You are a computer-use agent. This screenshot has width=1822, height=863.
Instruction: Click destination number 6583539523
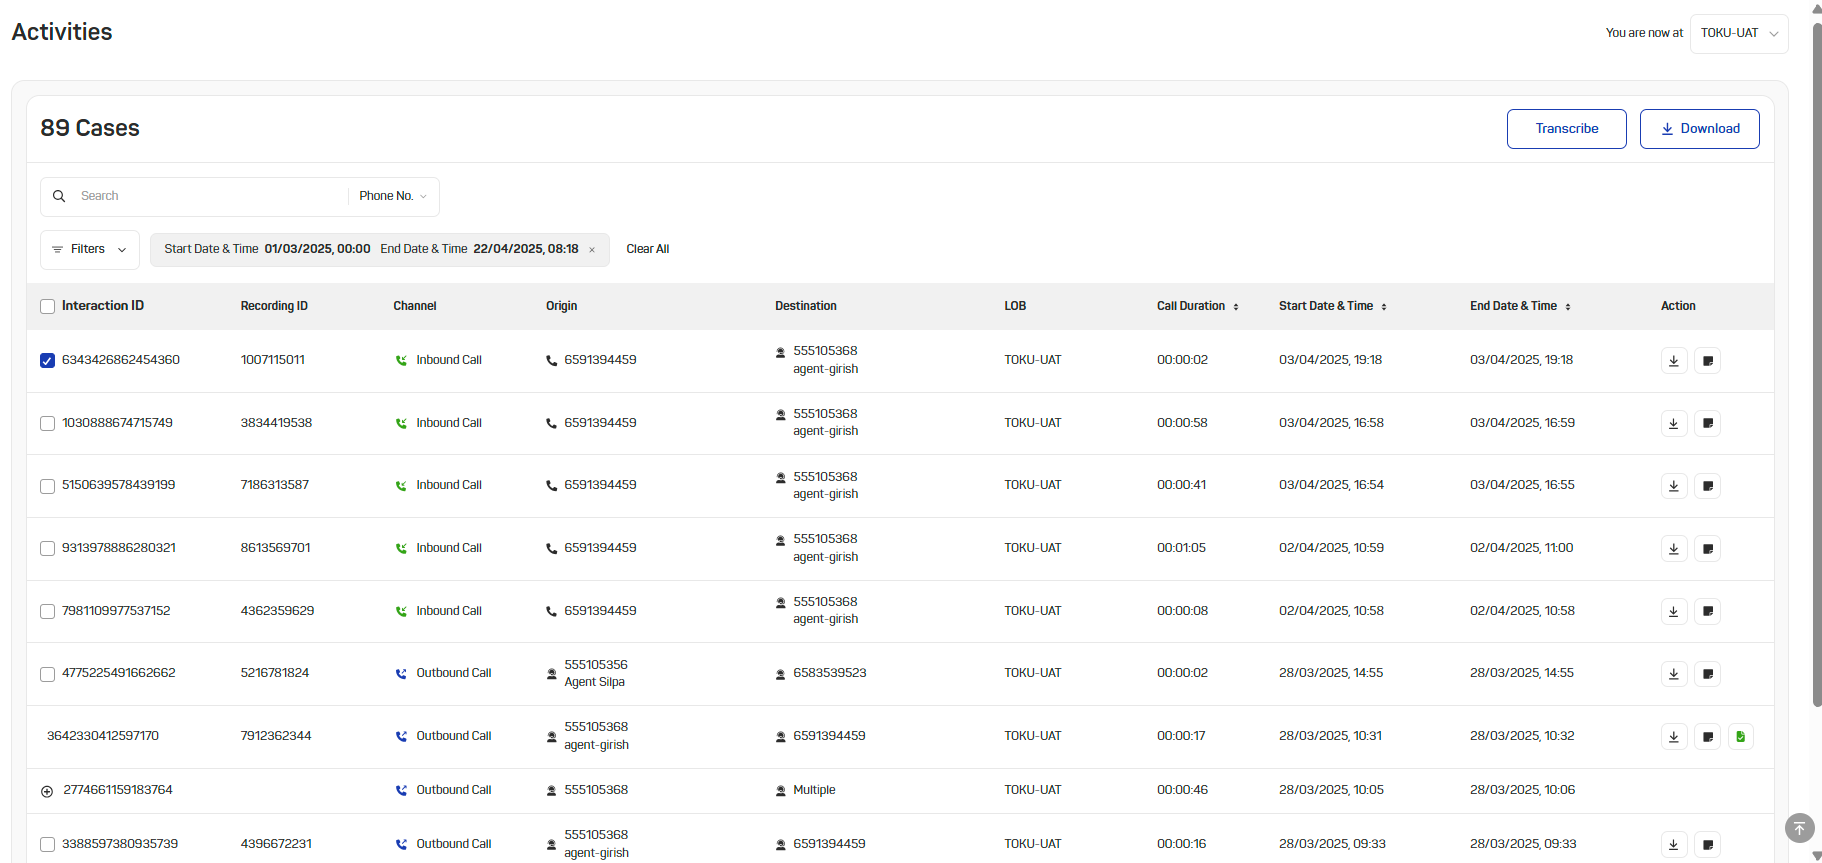pyautogui.click(x=830, y=673)
